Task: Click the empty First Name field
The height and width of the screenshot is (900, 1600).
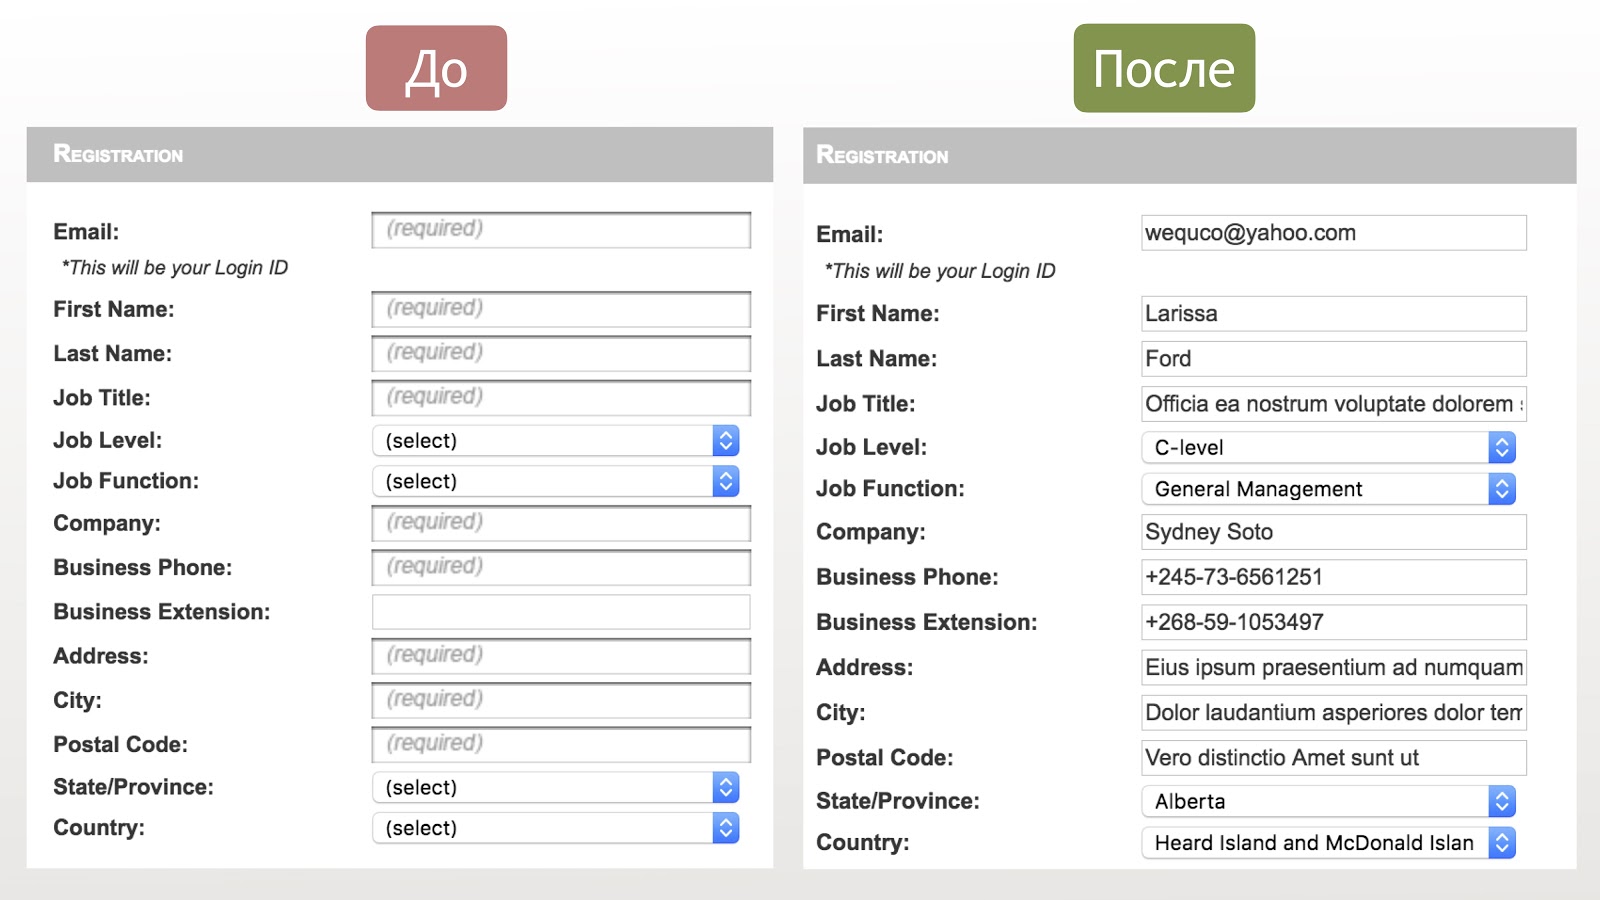Action: [x=561, y=309]
